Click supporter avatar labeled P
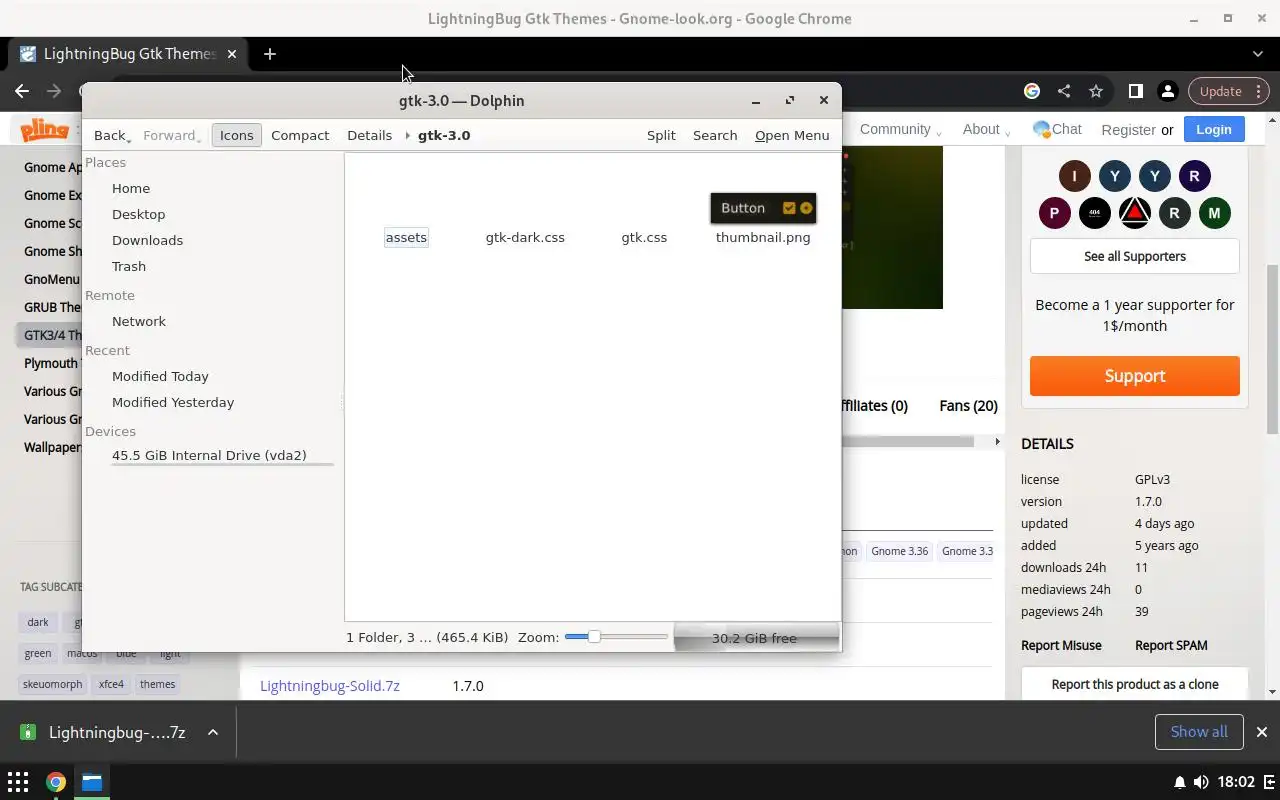Image resolution: width=1280 pixels, height=800 pixels. 1054,213
